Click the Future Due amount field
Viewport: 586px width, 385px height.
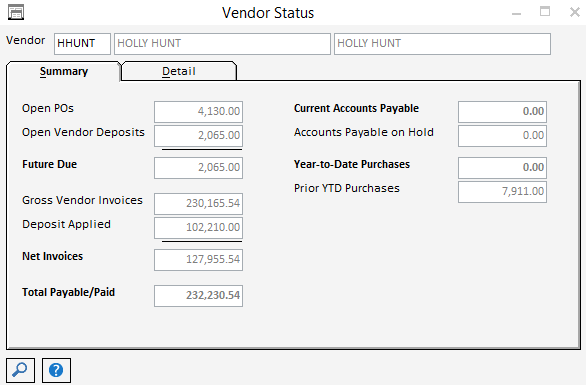coord(198,167)
